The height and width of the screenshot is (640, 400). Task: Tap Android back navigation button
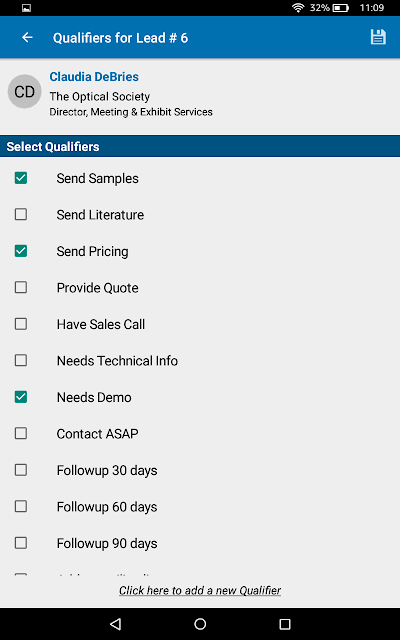pos(116,624)
